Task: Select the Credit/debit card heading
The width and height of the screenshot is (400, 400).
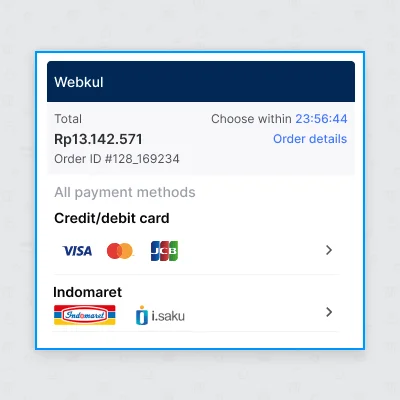Action: (x=112, y=218)
